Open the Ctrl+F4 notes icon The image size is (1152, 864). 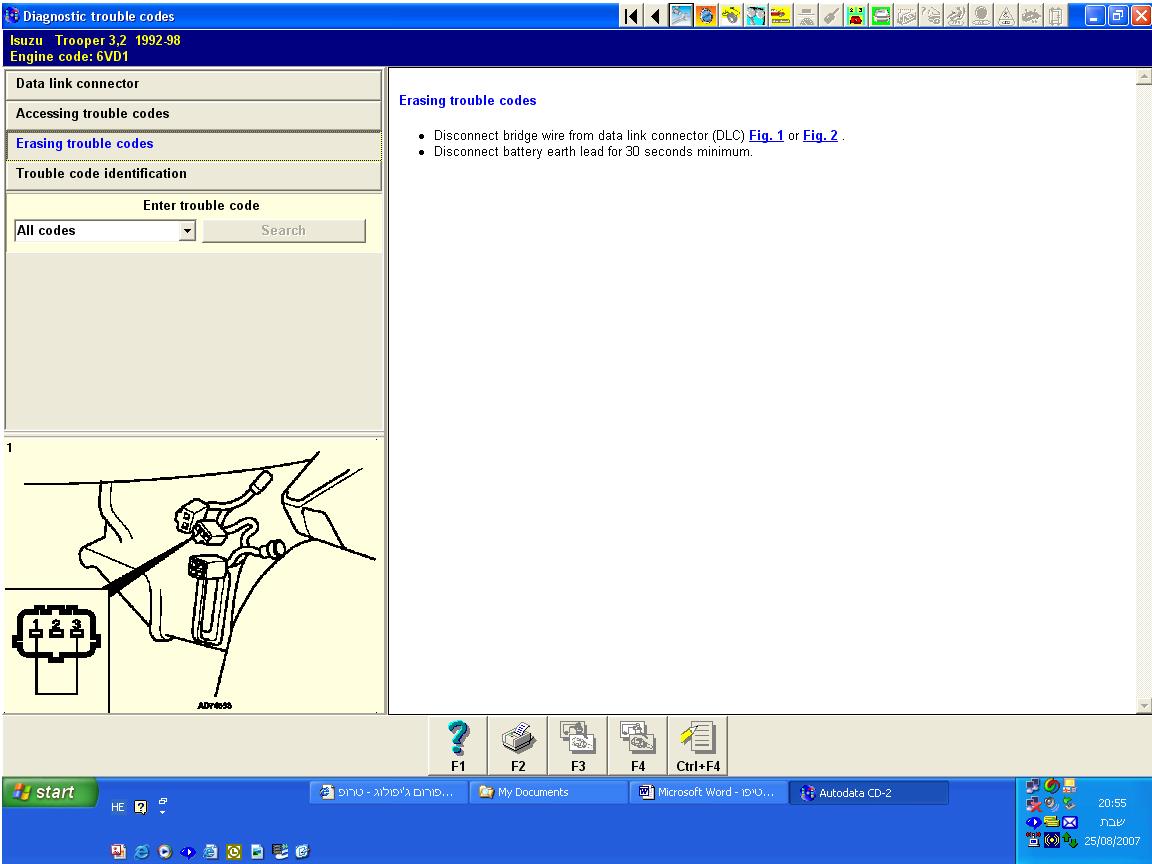click(698, 745)
